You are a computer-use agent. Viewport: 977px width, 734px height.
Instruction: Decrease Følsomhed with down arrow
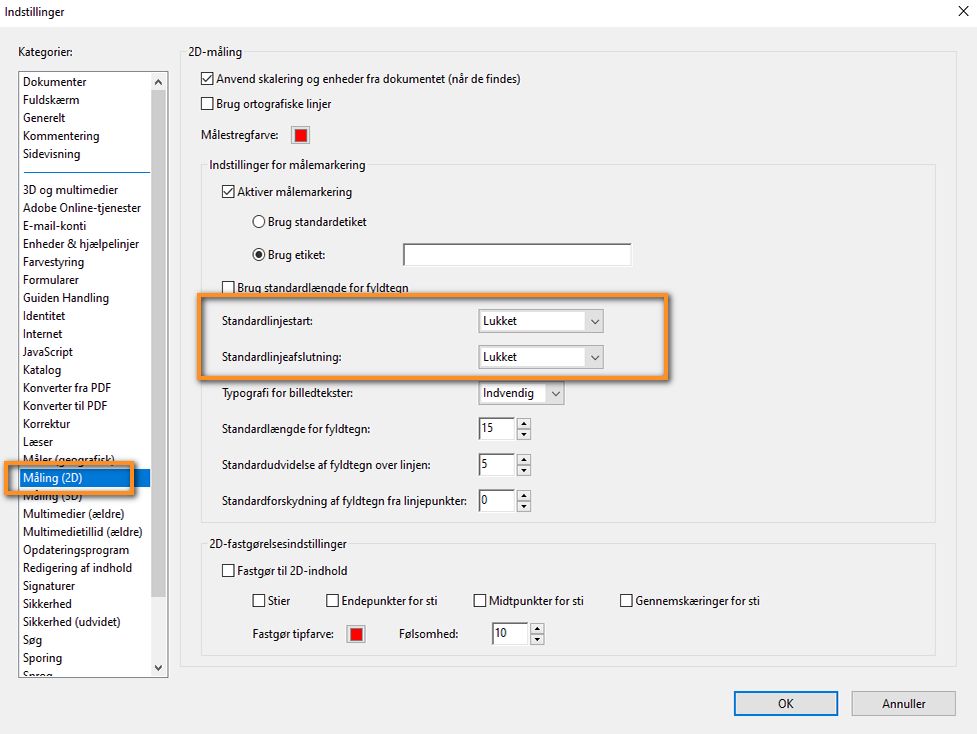537,639
